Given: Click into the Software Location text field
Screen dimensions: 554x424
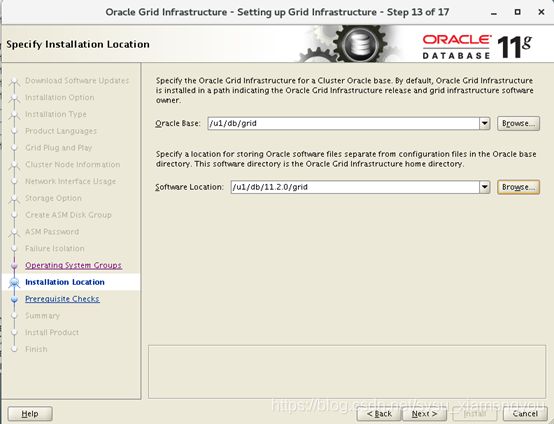Looking at the screenshot, I should tap(355, 187).
